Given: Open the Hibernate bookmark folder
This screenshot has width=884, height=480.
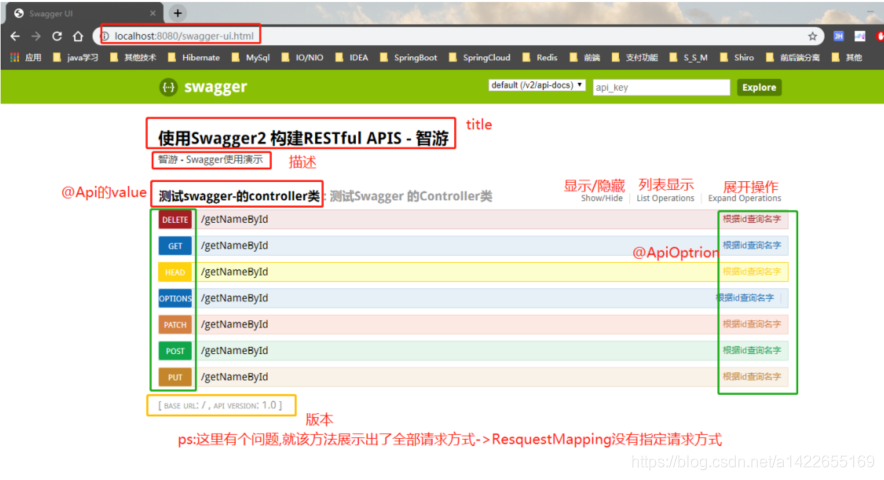Looking at the screenshot, I should coord(194,58).
